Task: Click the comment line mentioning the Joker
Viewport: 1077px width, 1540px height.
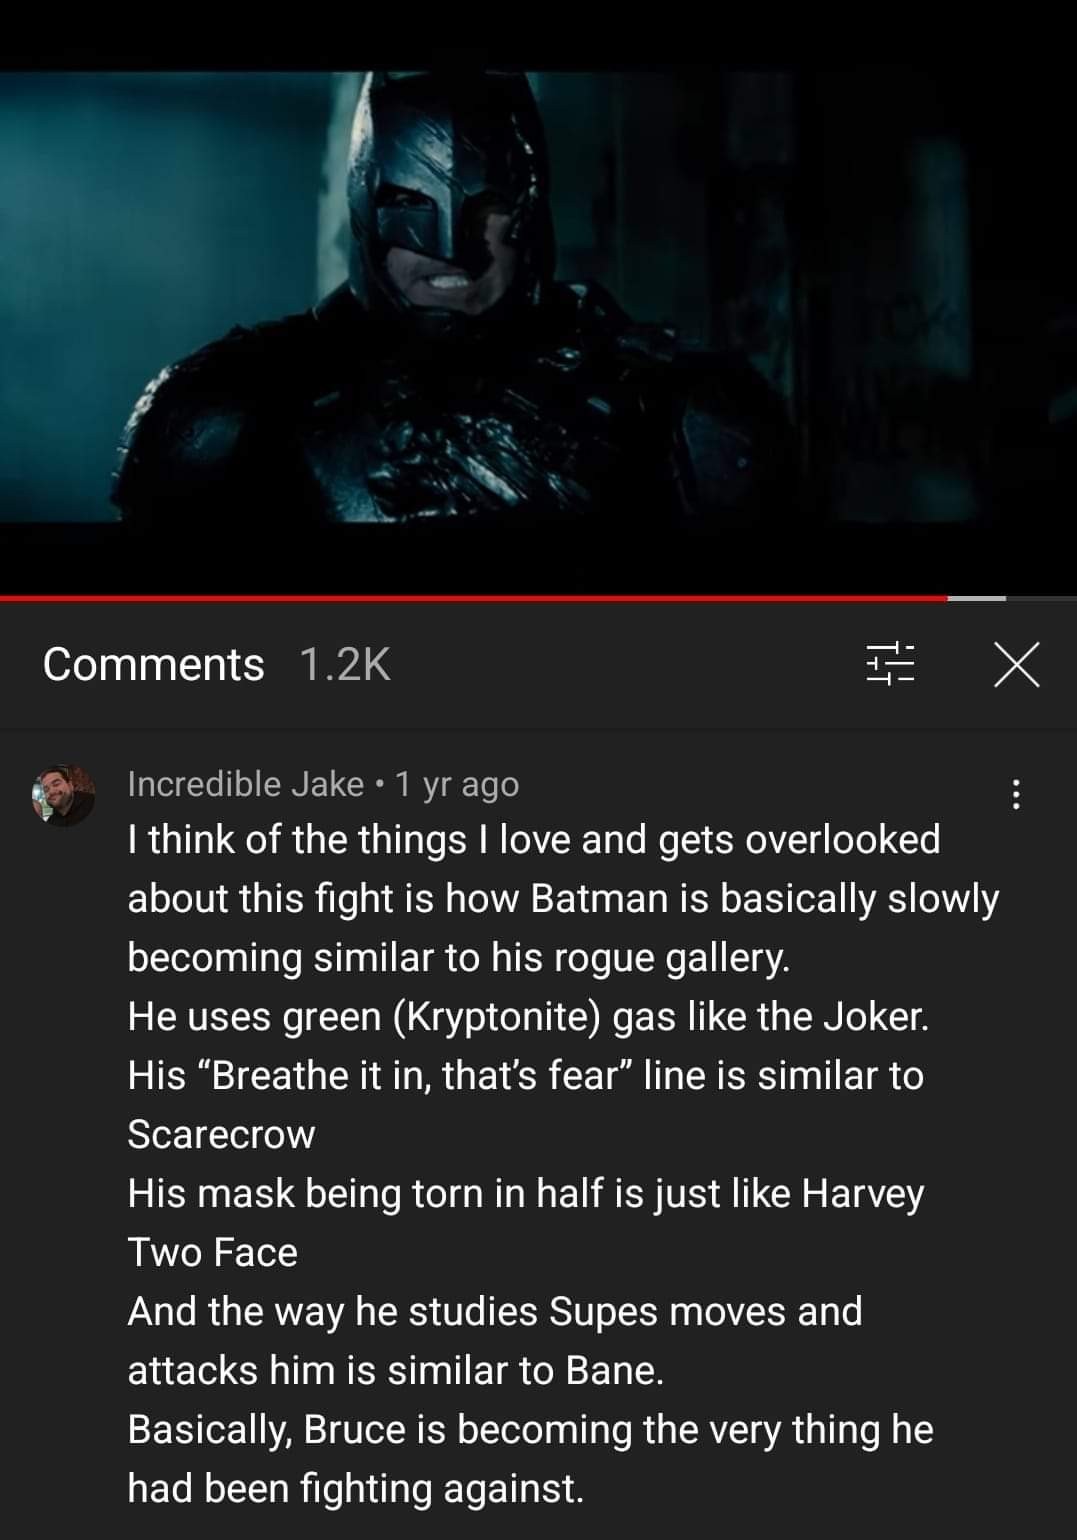Action: [528, 1017]
